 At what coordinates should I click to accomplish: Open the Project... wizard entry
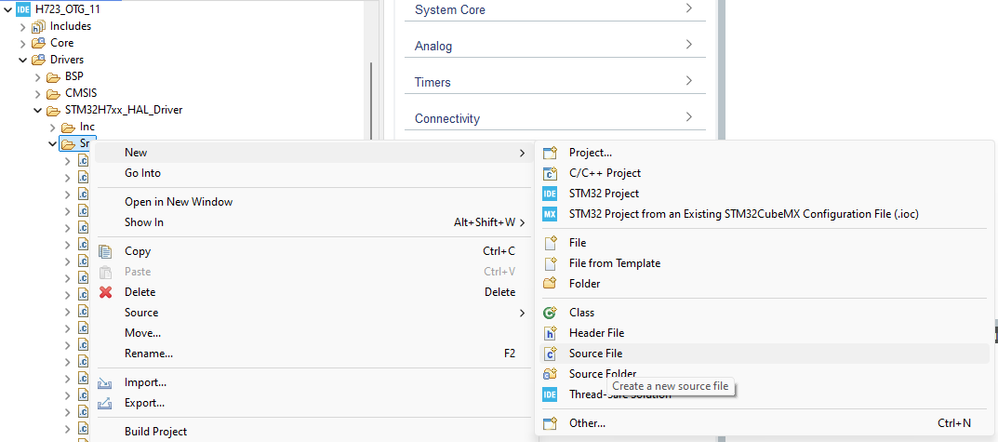click(764, 153)
